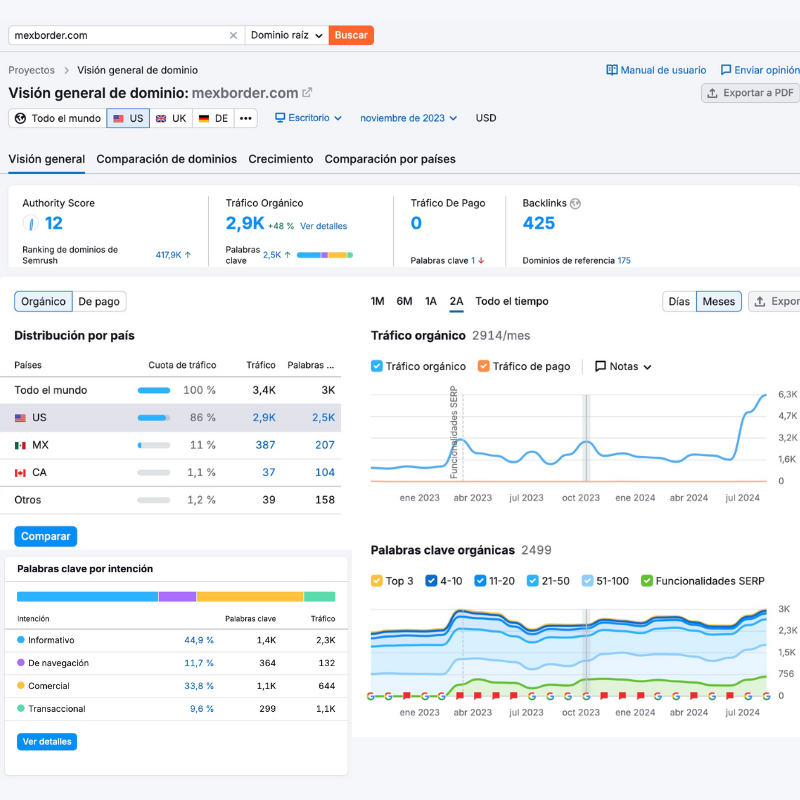Screen dimensions: 800x800
Task: Click Backlinks globe info icon
Action: pos(575,204)
